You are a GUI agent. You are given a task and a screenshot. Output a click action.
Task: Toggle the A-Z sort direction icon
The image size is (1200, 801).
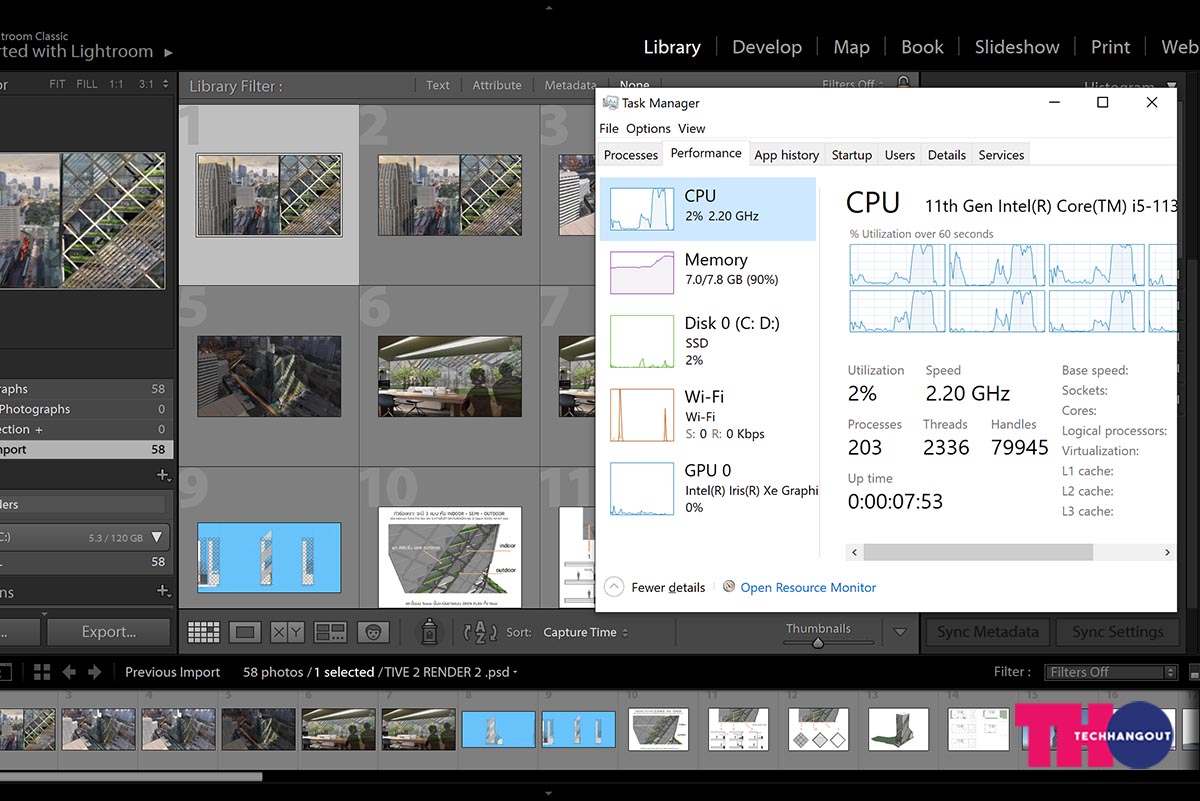[480, 632]
